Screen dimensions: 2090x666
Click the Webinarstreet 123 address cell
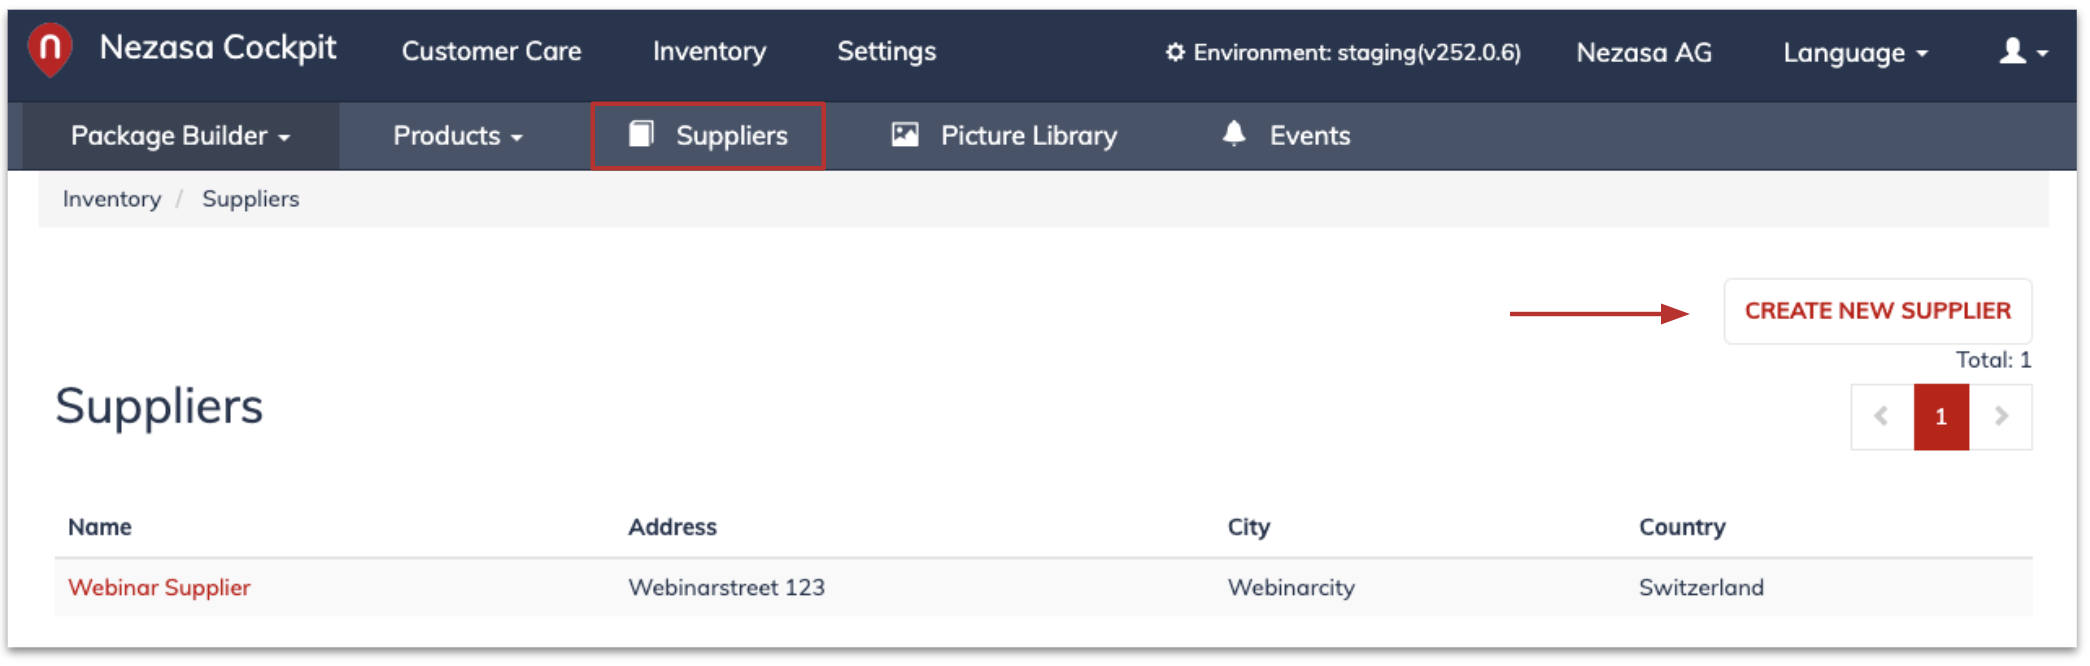[726, 587]
